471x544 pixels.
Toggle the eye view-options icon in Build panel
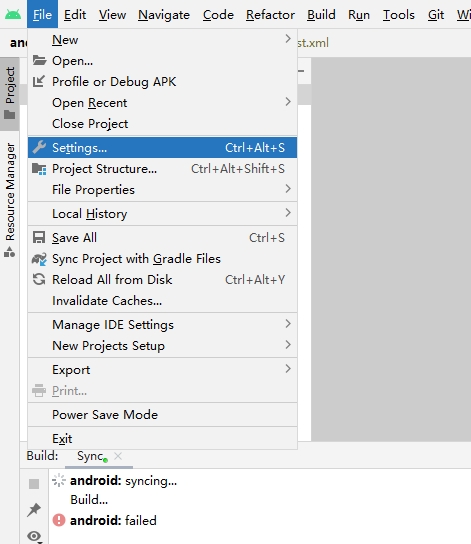[34, 536]
